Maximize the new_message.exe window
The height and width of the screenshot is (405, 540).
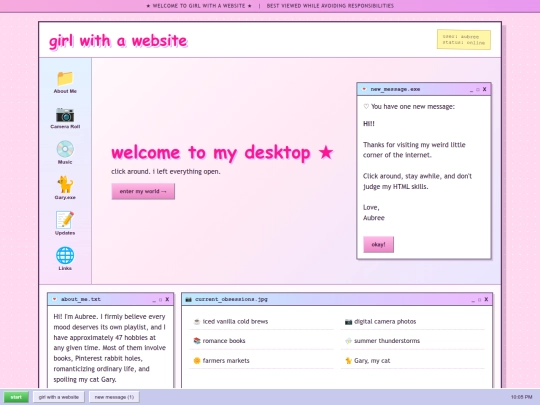click(x=478, y=90)
